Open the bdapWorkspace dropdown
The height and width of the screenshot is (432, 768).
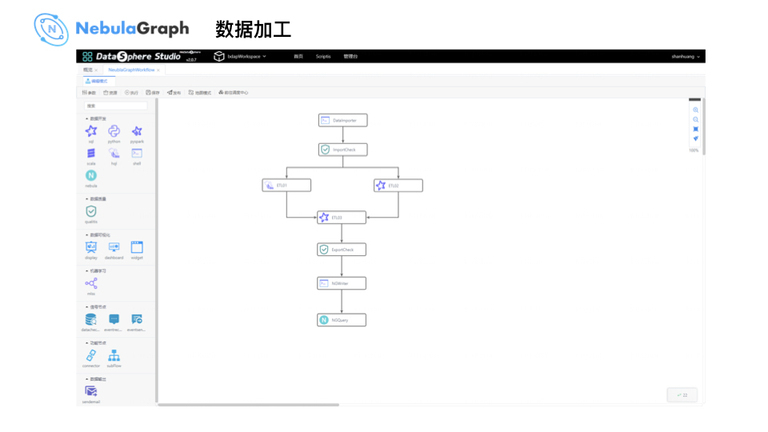pos(247,56)
